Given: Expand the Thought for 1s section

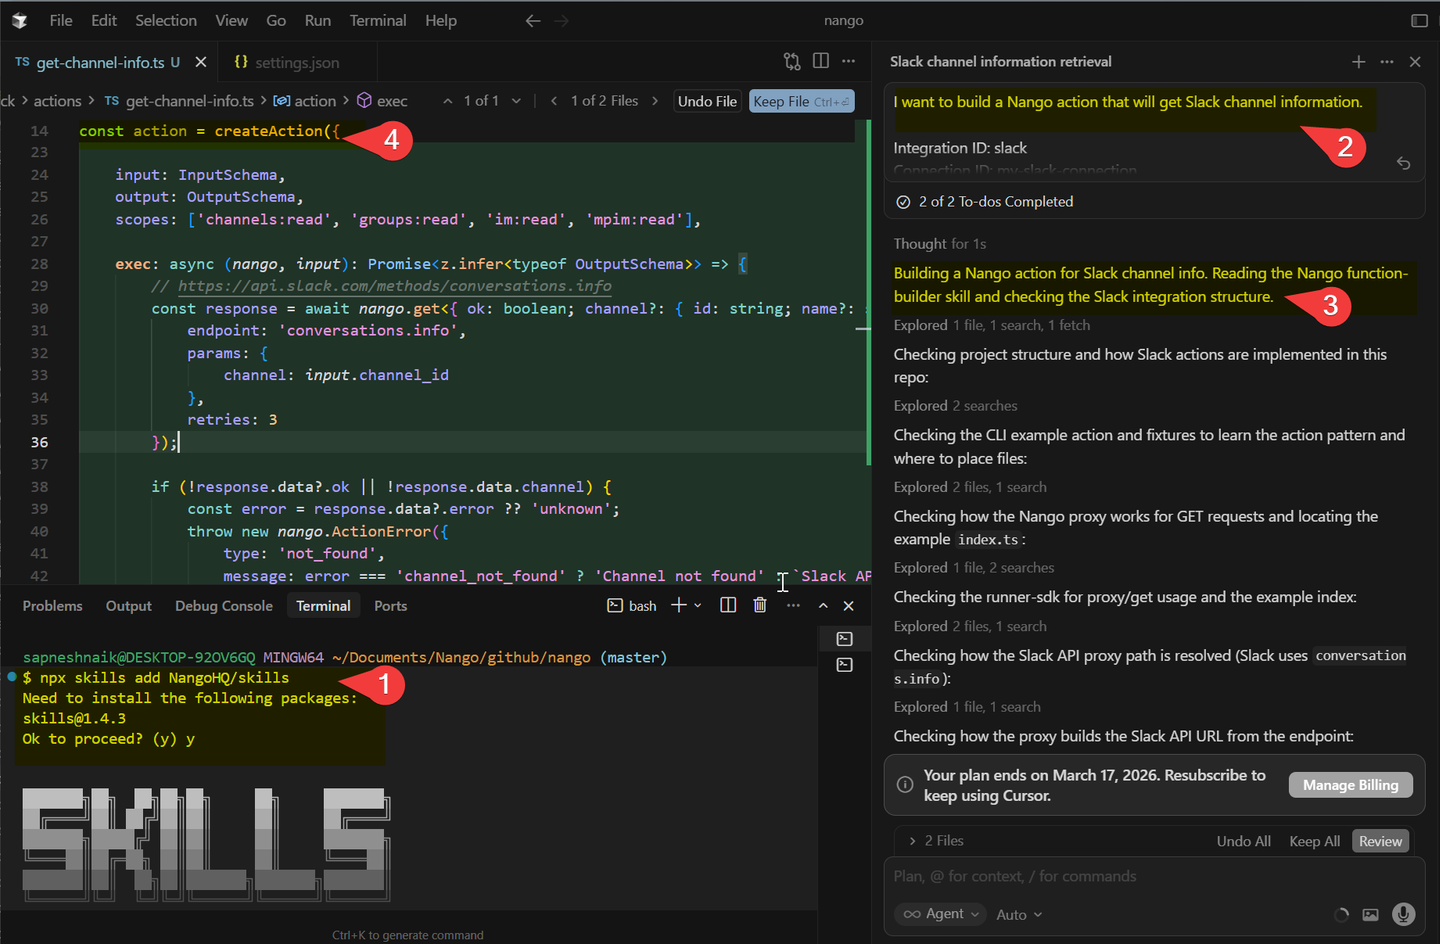Looking at the screenshot, I should (940, 244).
